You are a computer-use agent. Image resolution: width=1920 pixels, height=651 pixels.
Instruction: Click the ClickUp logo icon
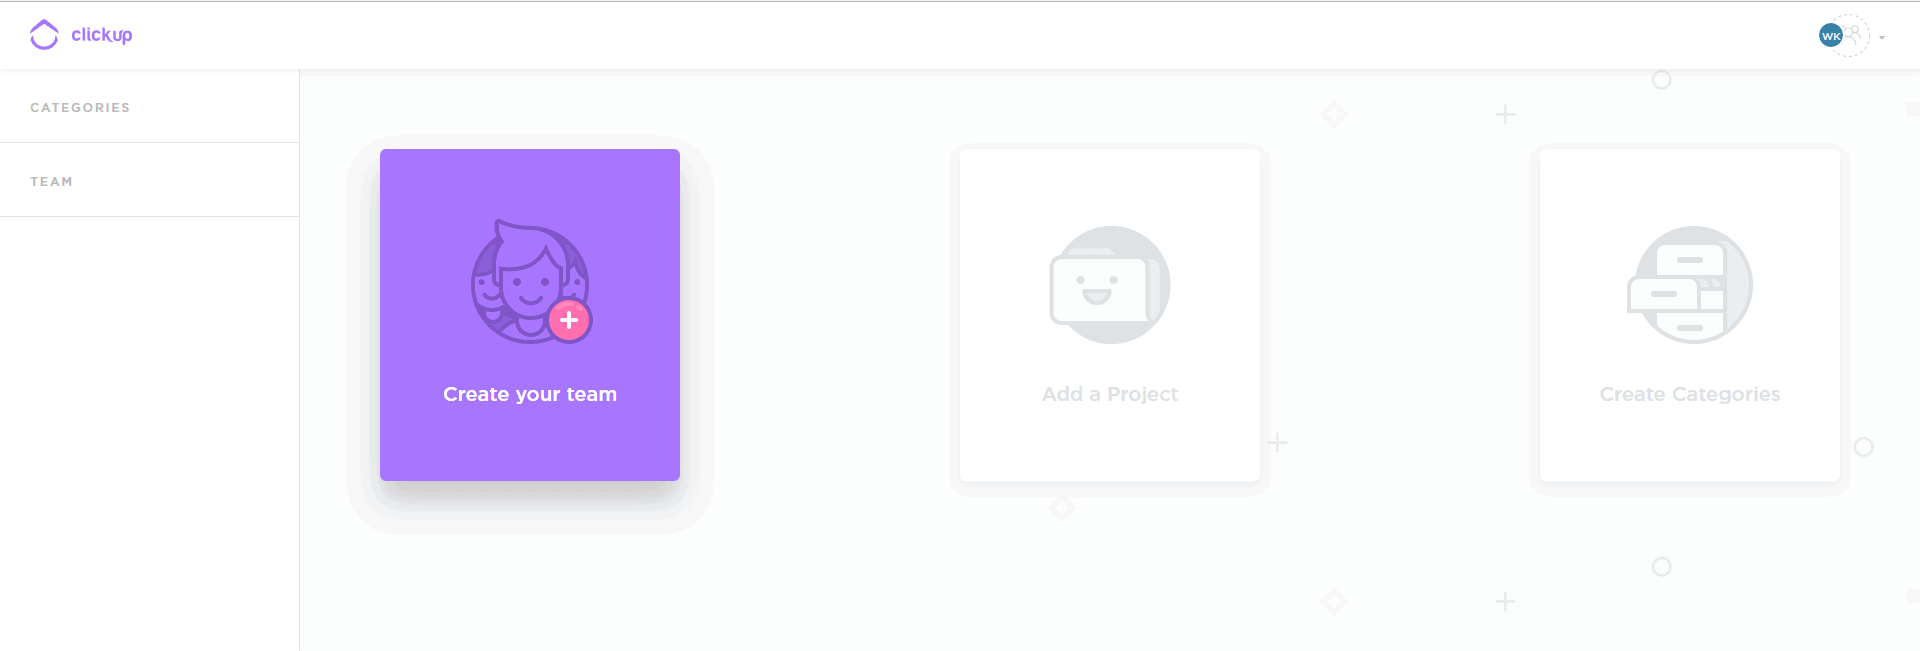(44, 35)
